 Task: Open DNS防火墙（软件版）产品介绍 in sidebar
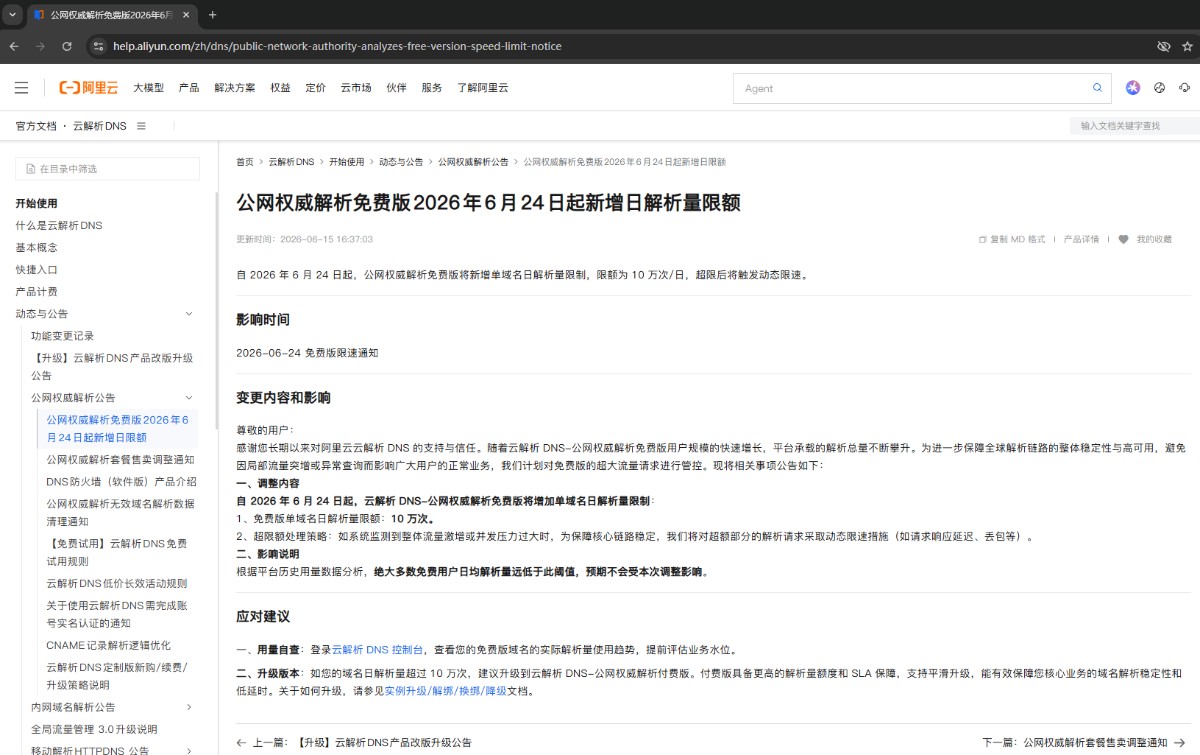pyautogui.click(x=121, y=482)
